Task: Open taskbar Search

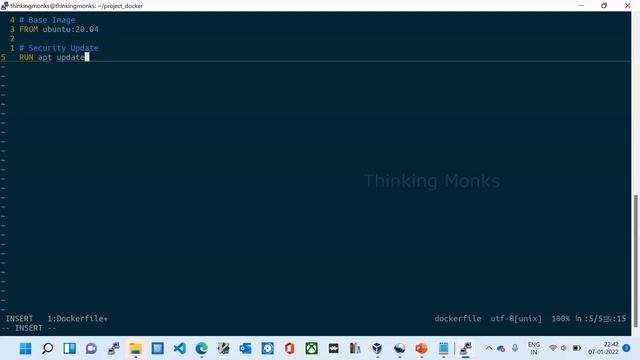Action: [x=47, y=349]
